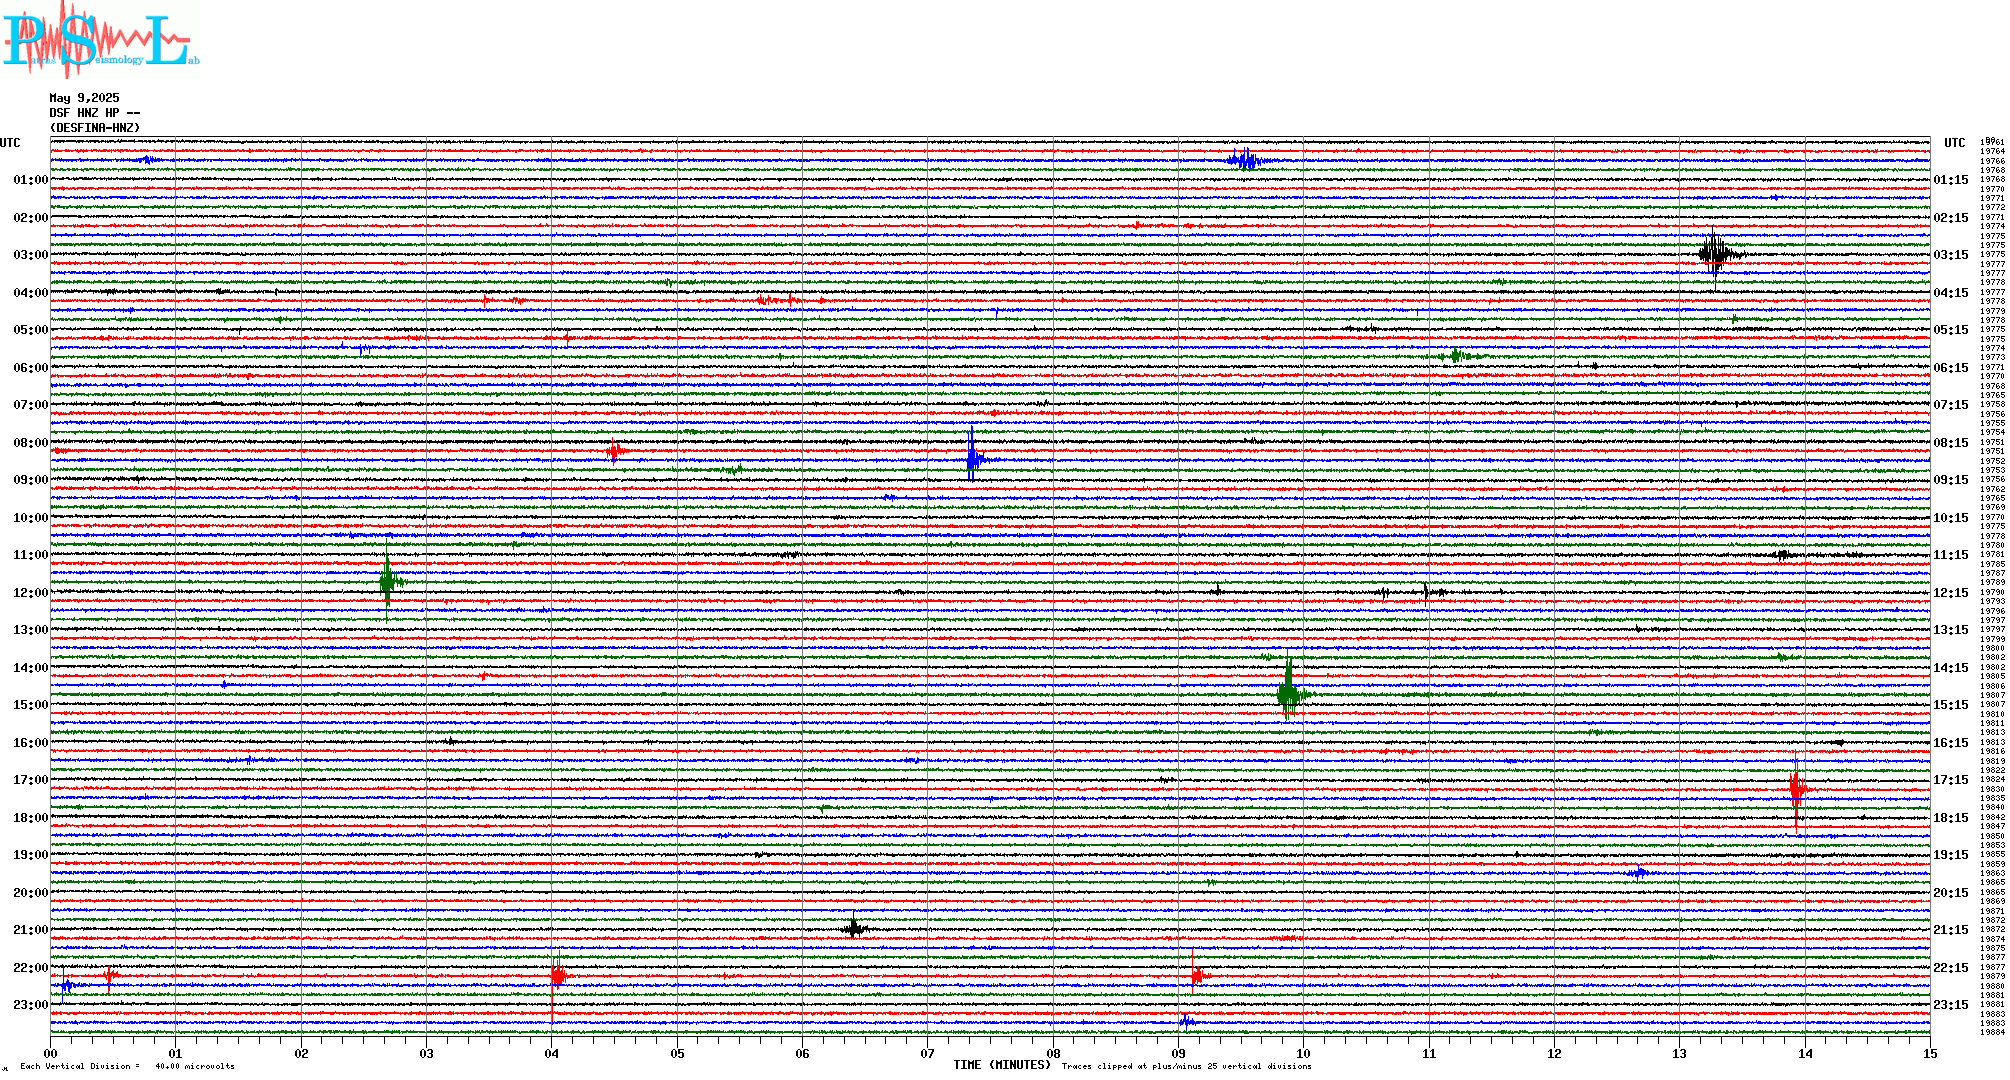Click the 08:15 end-time label
Screen dimensions: 2010x1080
coord(1950,443)
